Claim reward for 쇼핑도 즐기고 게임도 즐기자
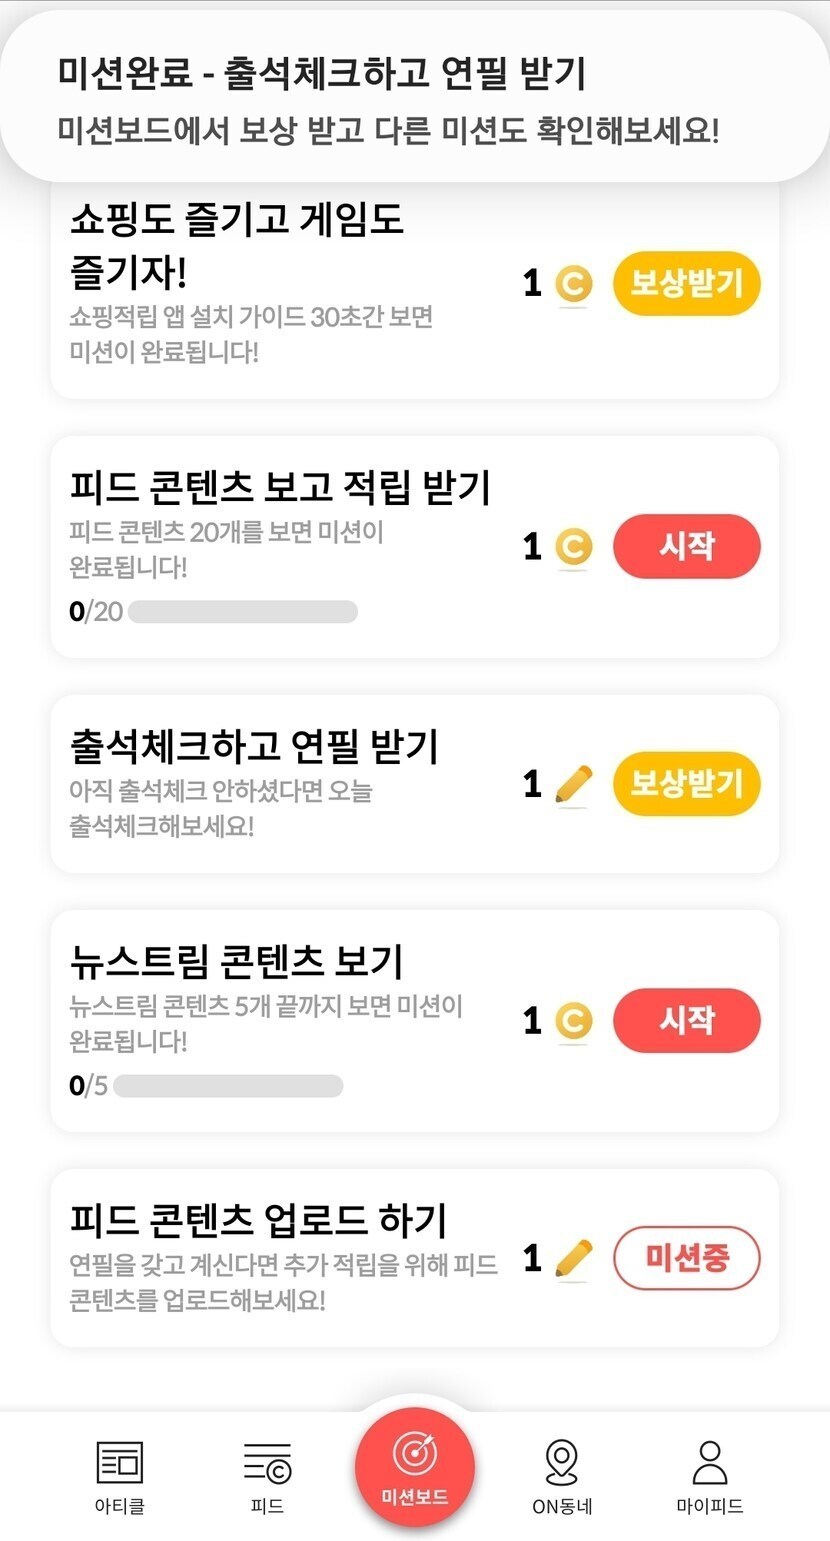The height and width of the screenshot is (1541, 830). tap(686, 284)
